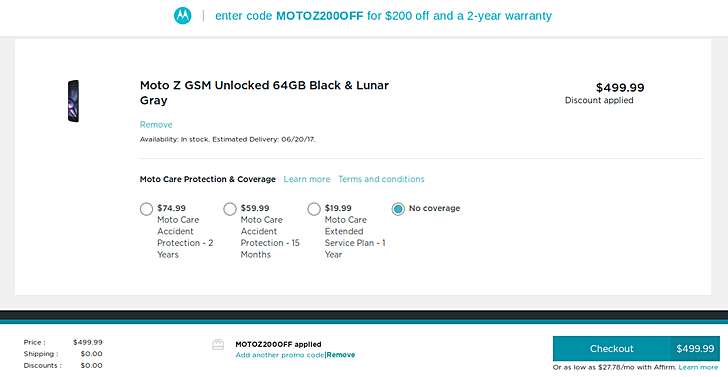This screenshot has width=728, height=377.
Task: Remove the MOTOZ200OFF promo code
Action: click(341, 355)
